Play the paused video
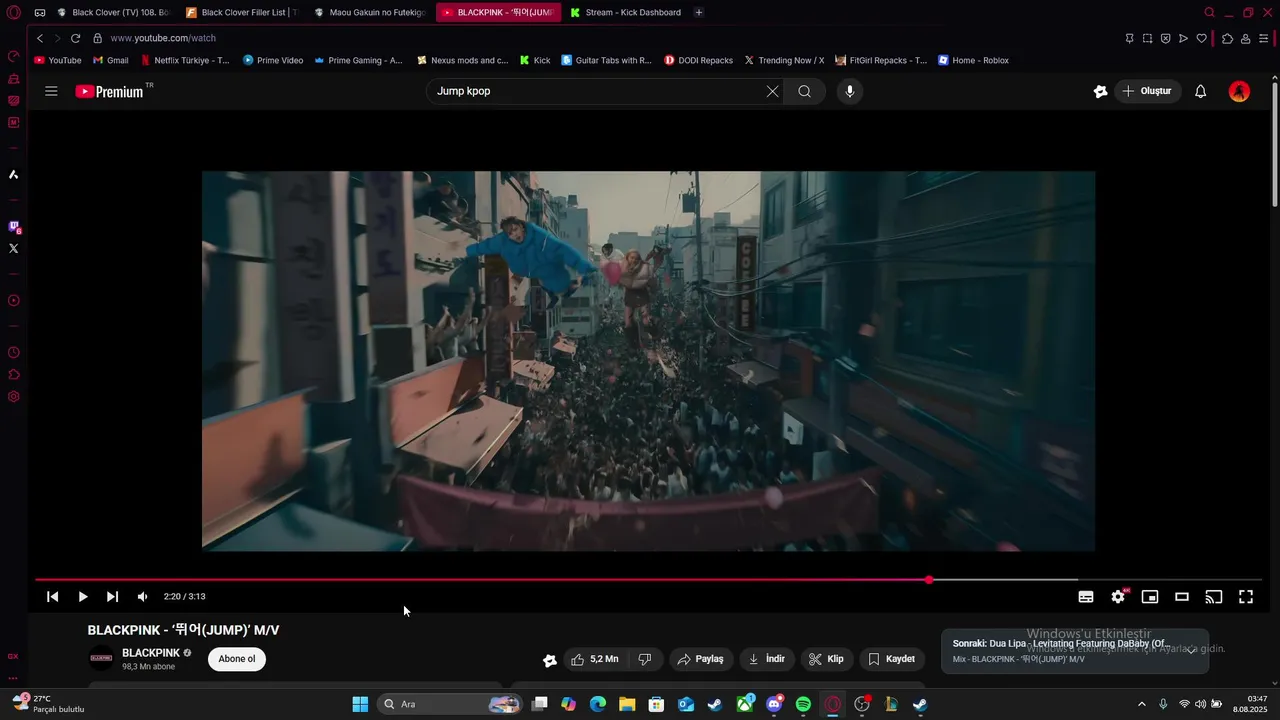This screenshot has width=1280, height=720. (83, 596)
